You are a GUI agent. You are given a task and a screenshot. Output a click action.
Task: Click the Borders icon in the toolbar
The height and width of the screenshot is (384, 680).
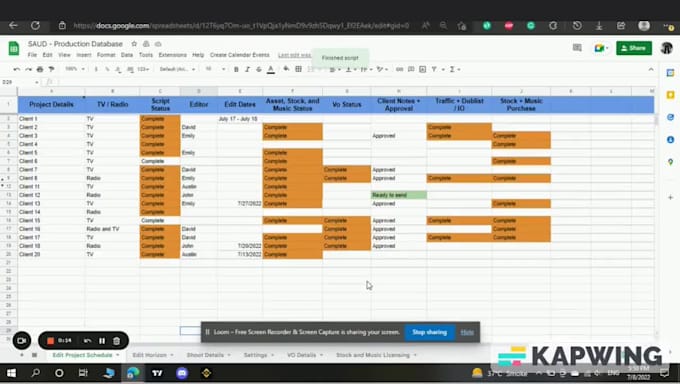click(298, 69)
